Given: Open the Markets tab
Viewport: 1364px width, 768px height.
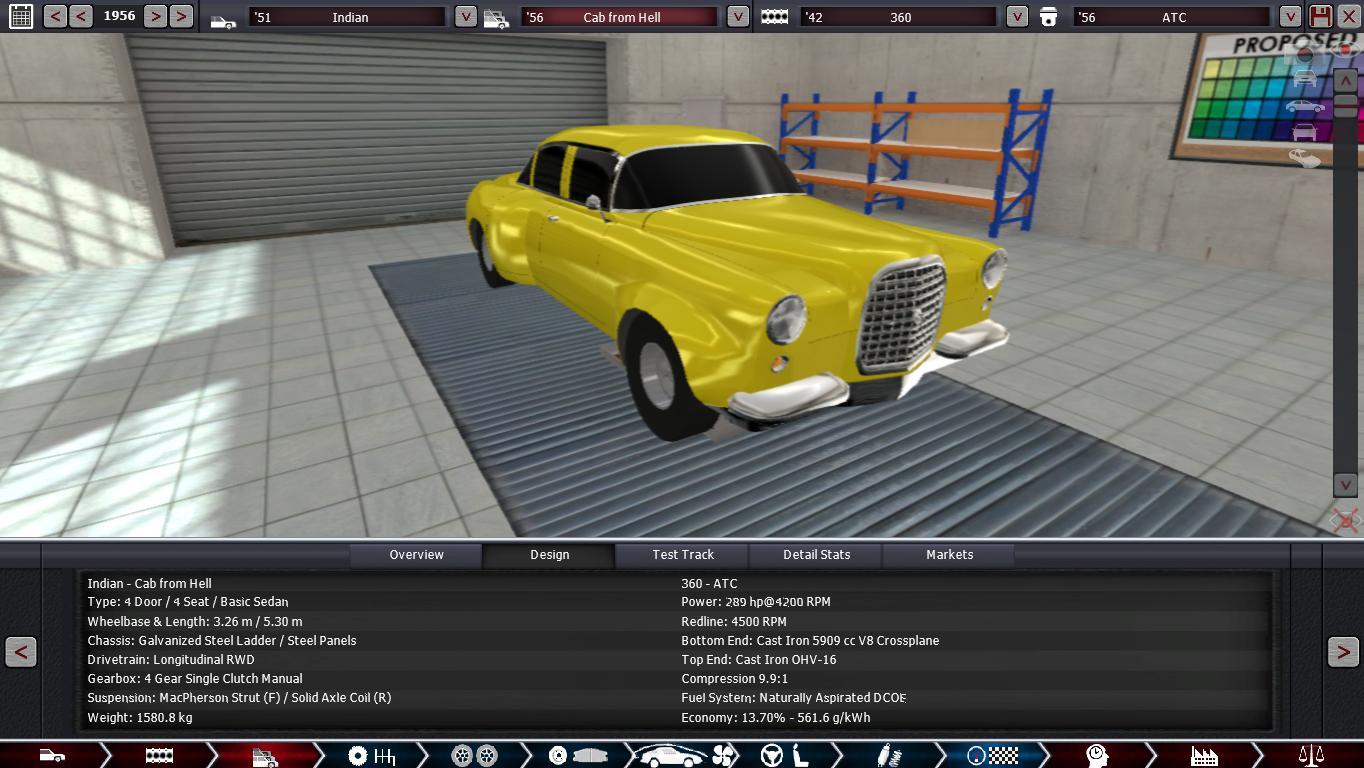Looking at the screenshot, I should coord(949,555).
